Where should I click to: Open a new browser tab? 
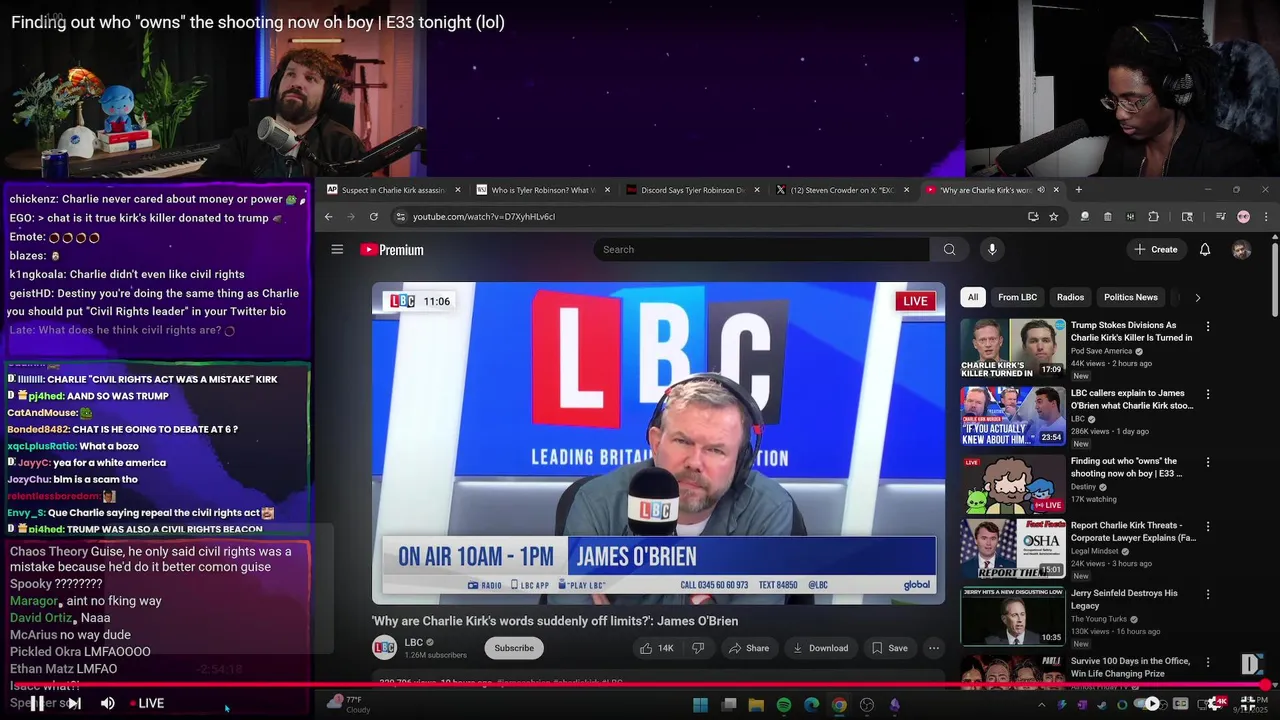(x=1078, y=189)
